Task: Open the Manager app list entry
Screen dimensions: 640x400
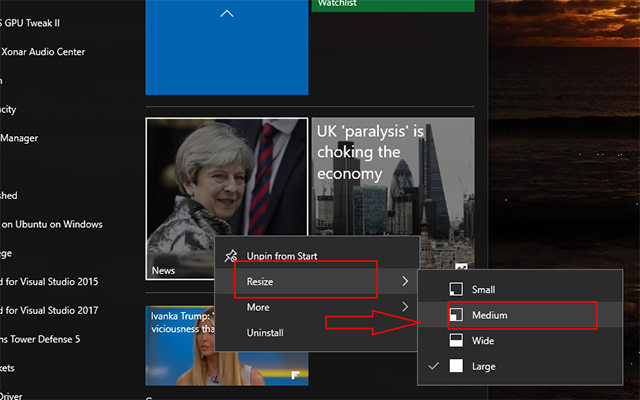Action: pyautogui.click(x=19, y=138)
